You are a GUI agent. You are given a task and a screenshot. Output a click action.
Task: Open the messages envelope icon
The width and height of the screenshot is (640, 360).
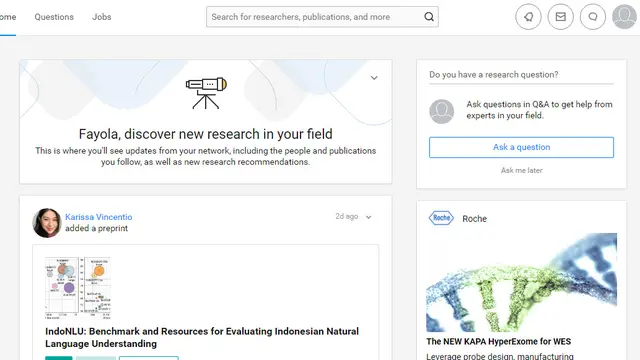click(560, 17)
